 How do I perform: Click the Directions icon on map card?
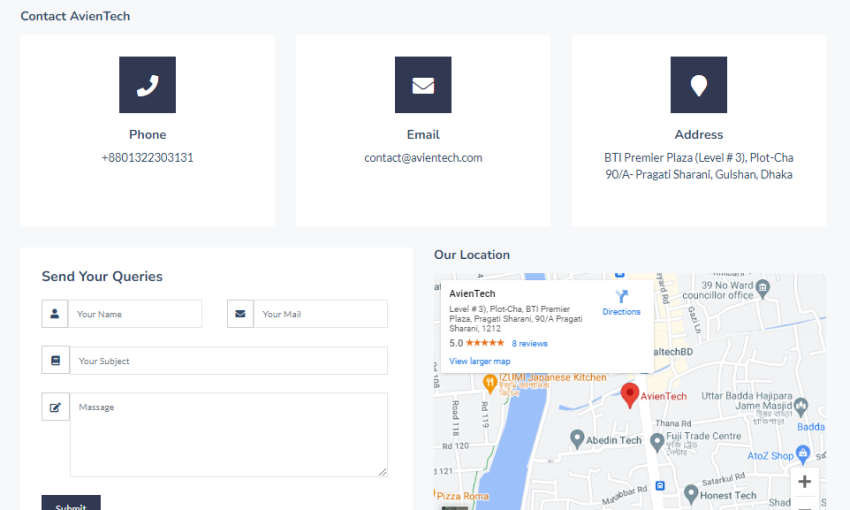pos(621,297)
